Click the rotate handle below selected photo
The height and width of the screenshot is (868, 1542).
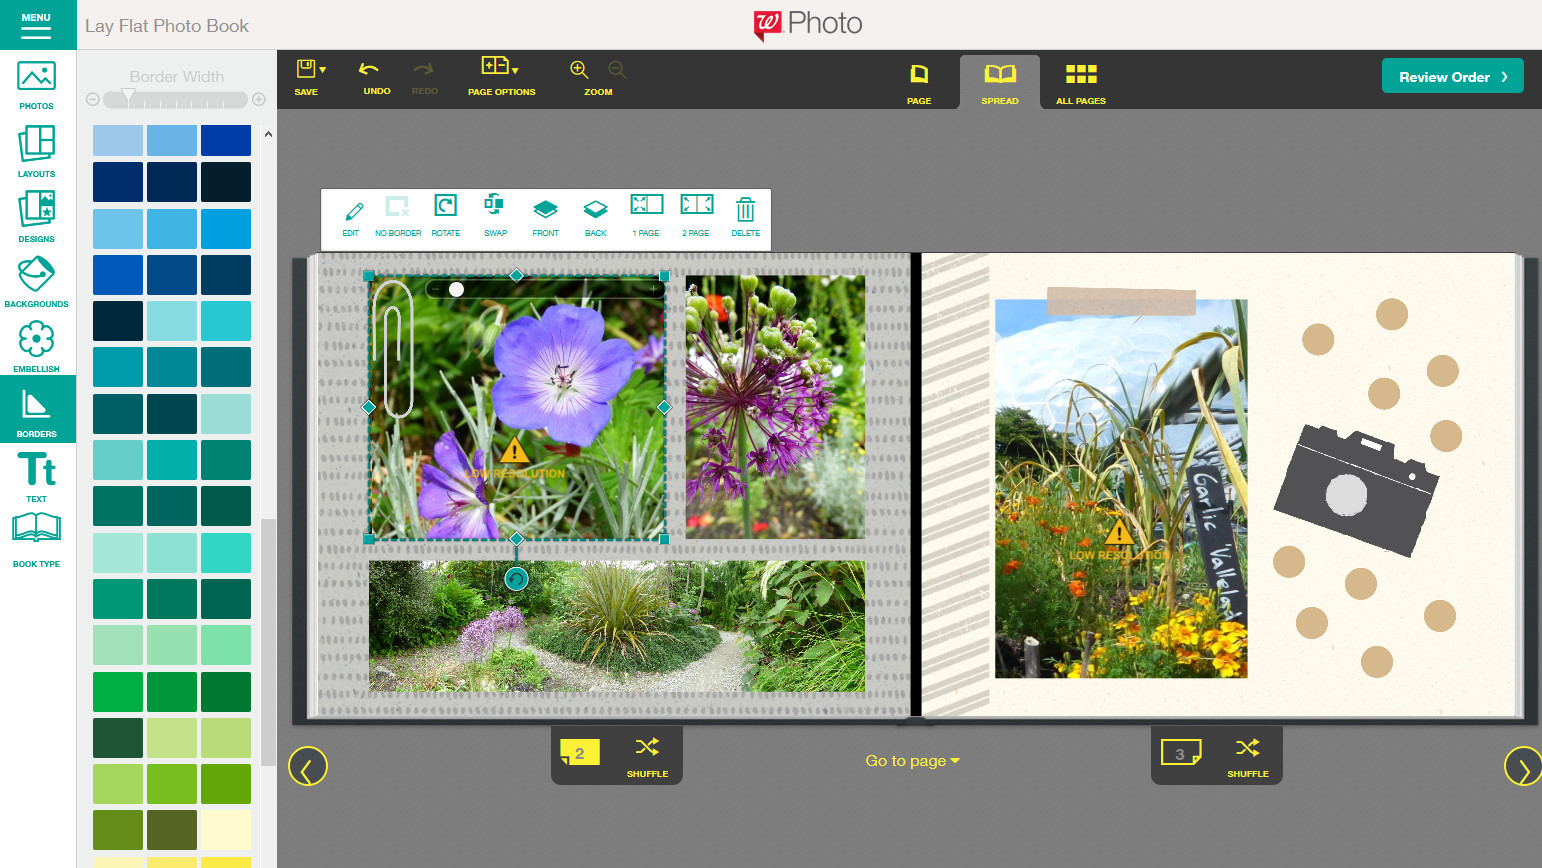coord(516,578)
